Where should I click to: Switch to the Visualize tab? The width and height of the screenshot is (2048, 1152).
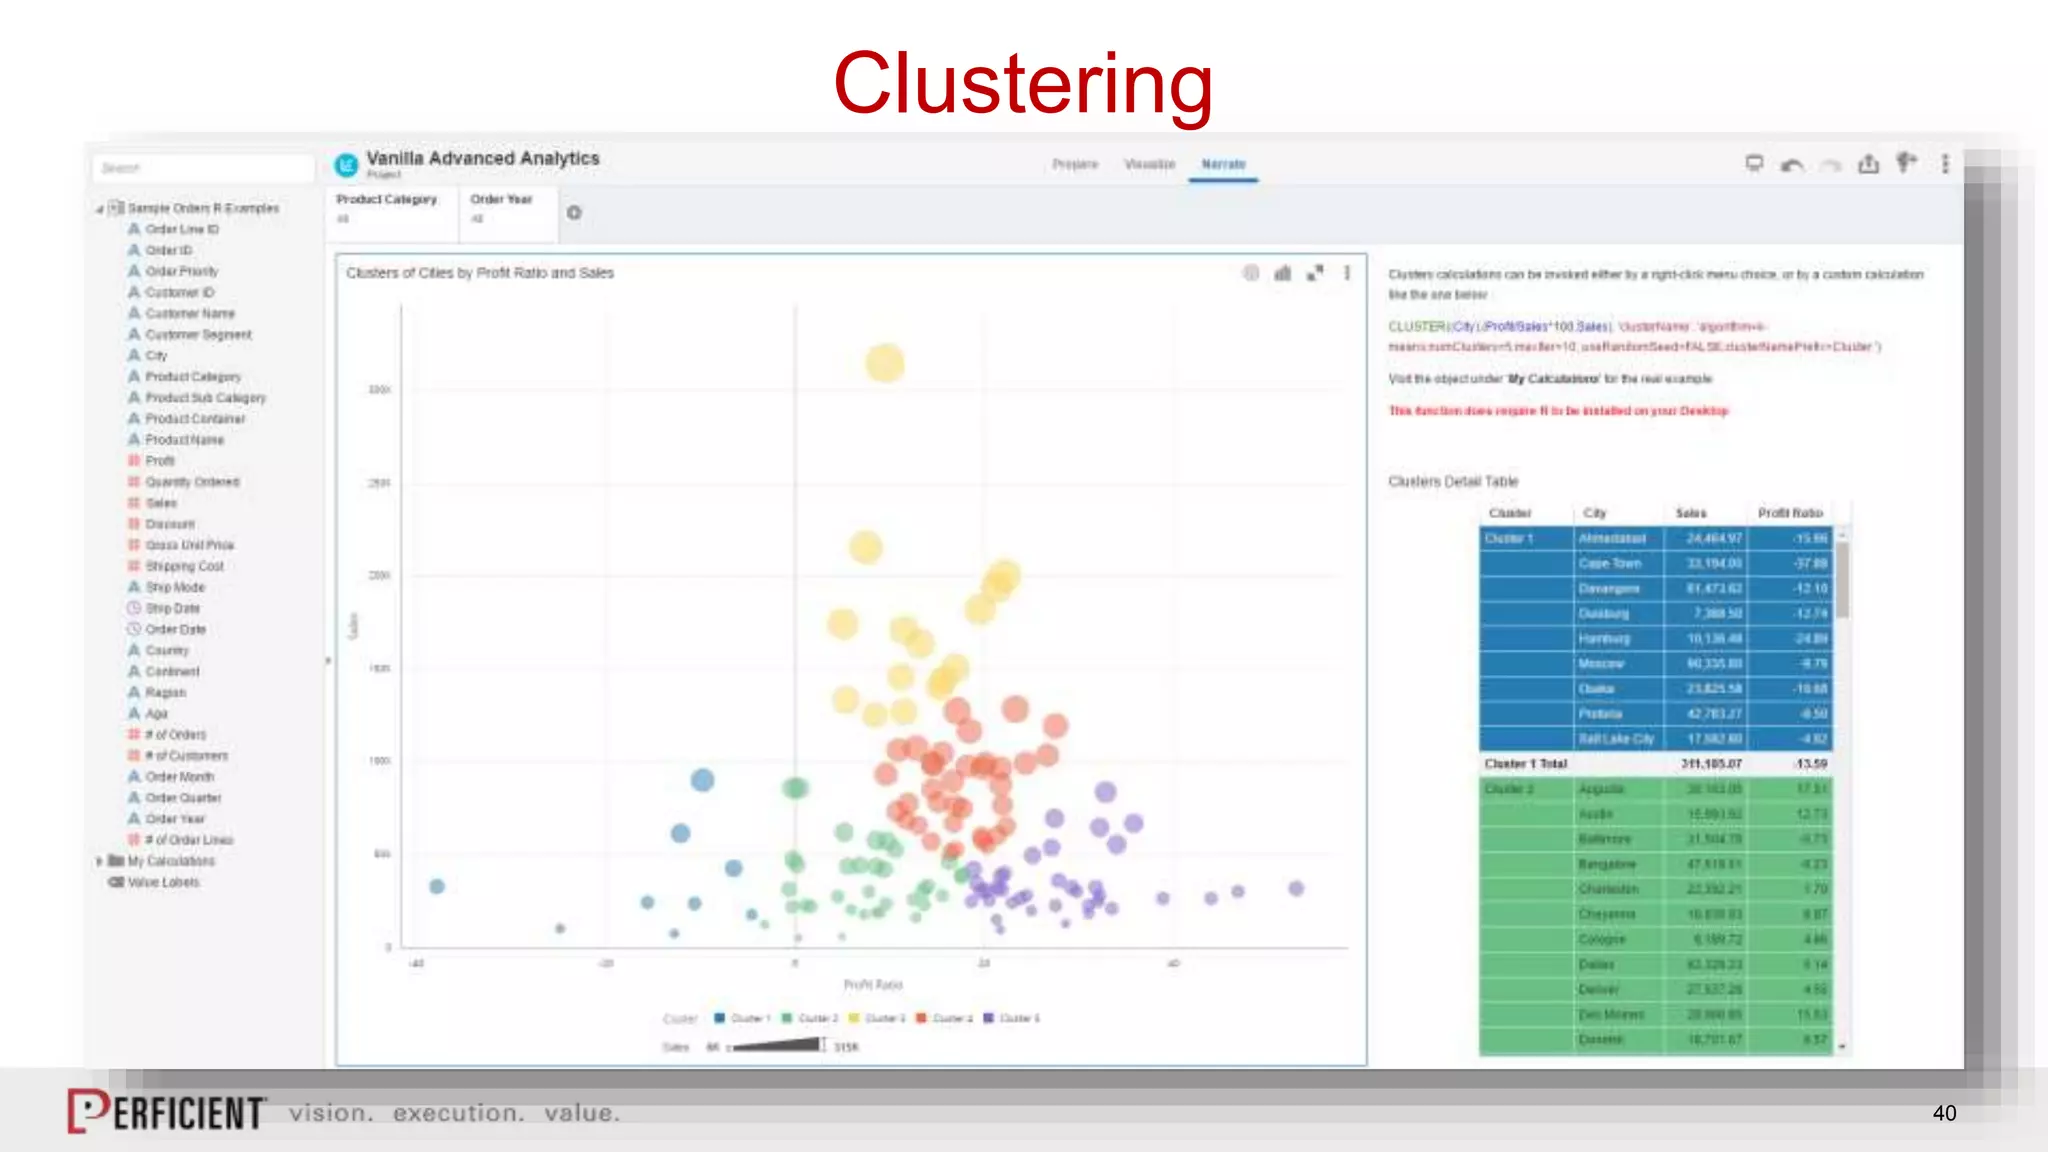click(1150, 164)
